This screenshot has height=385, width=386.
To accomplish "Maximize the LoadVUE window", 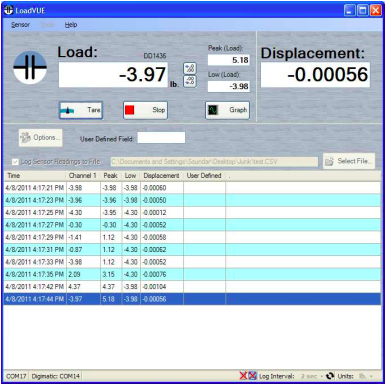I will (363, 10).
